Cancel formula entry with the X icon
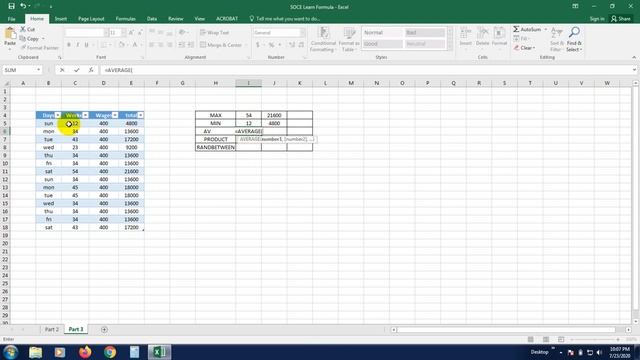This screenshot has width=640, height=360. 62,70
